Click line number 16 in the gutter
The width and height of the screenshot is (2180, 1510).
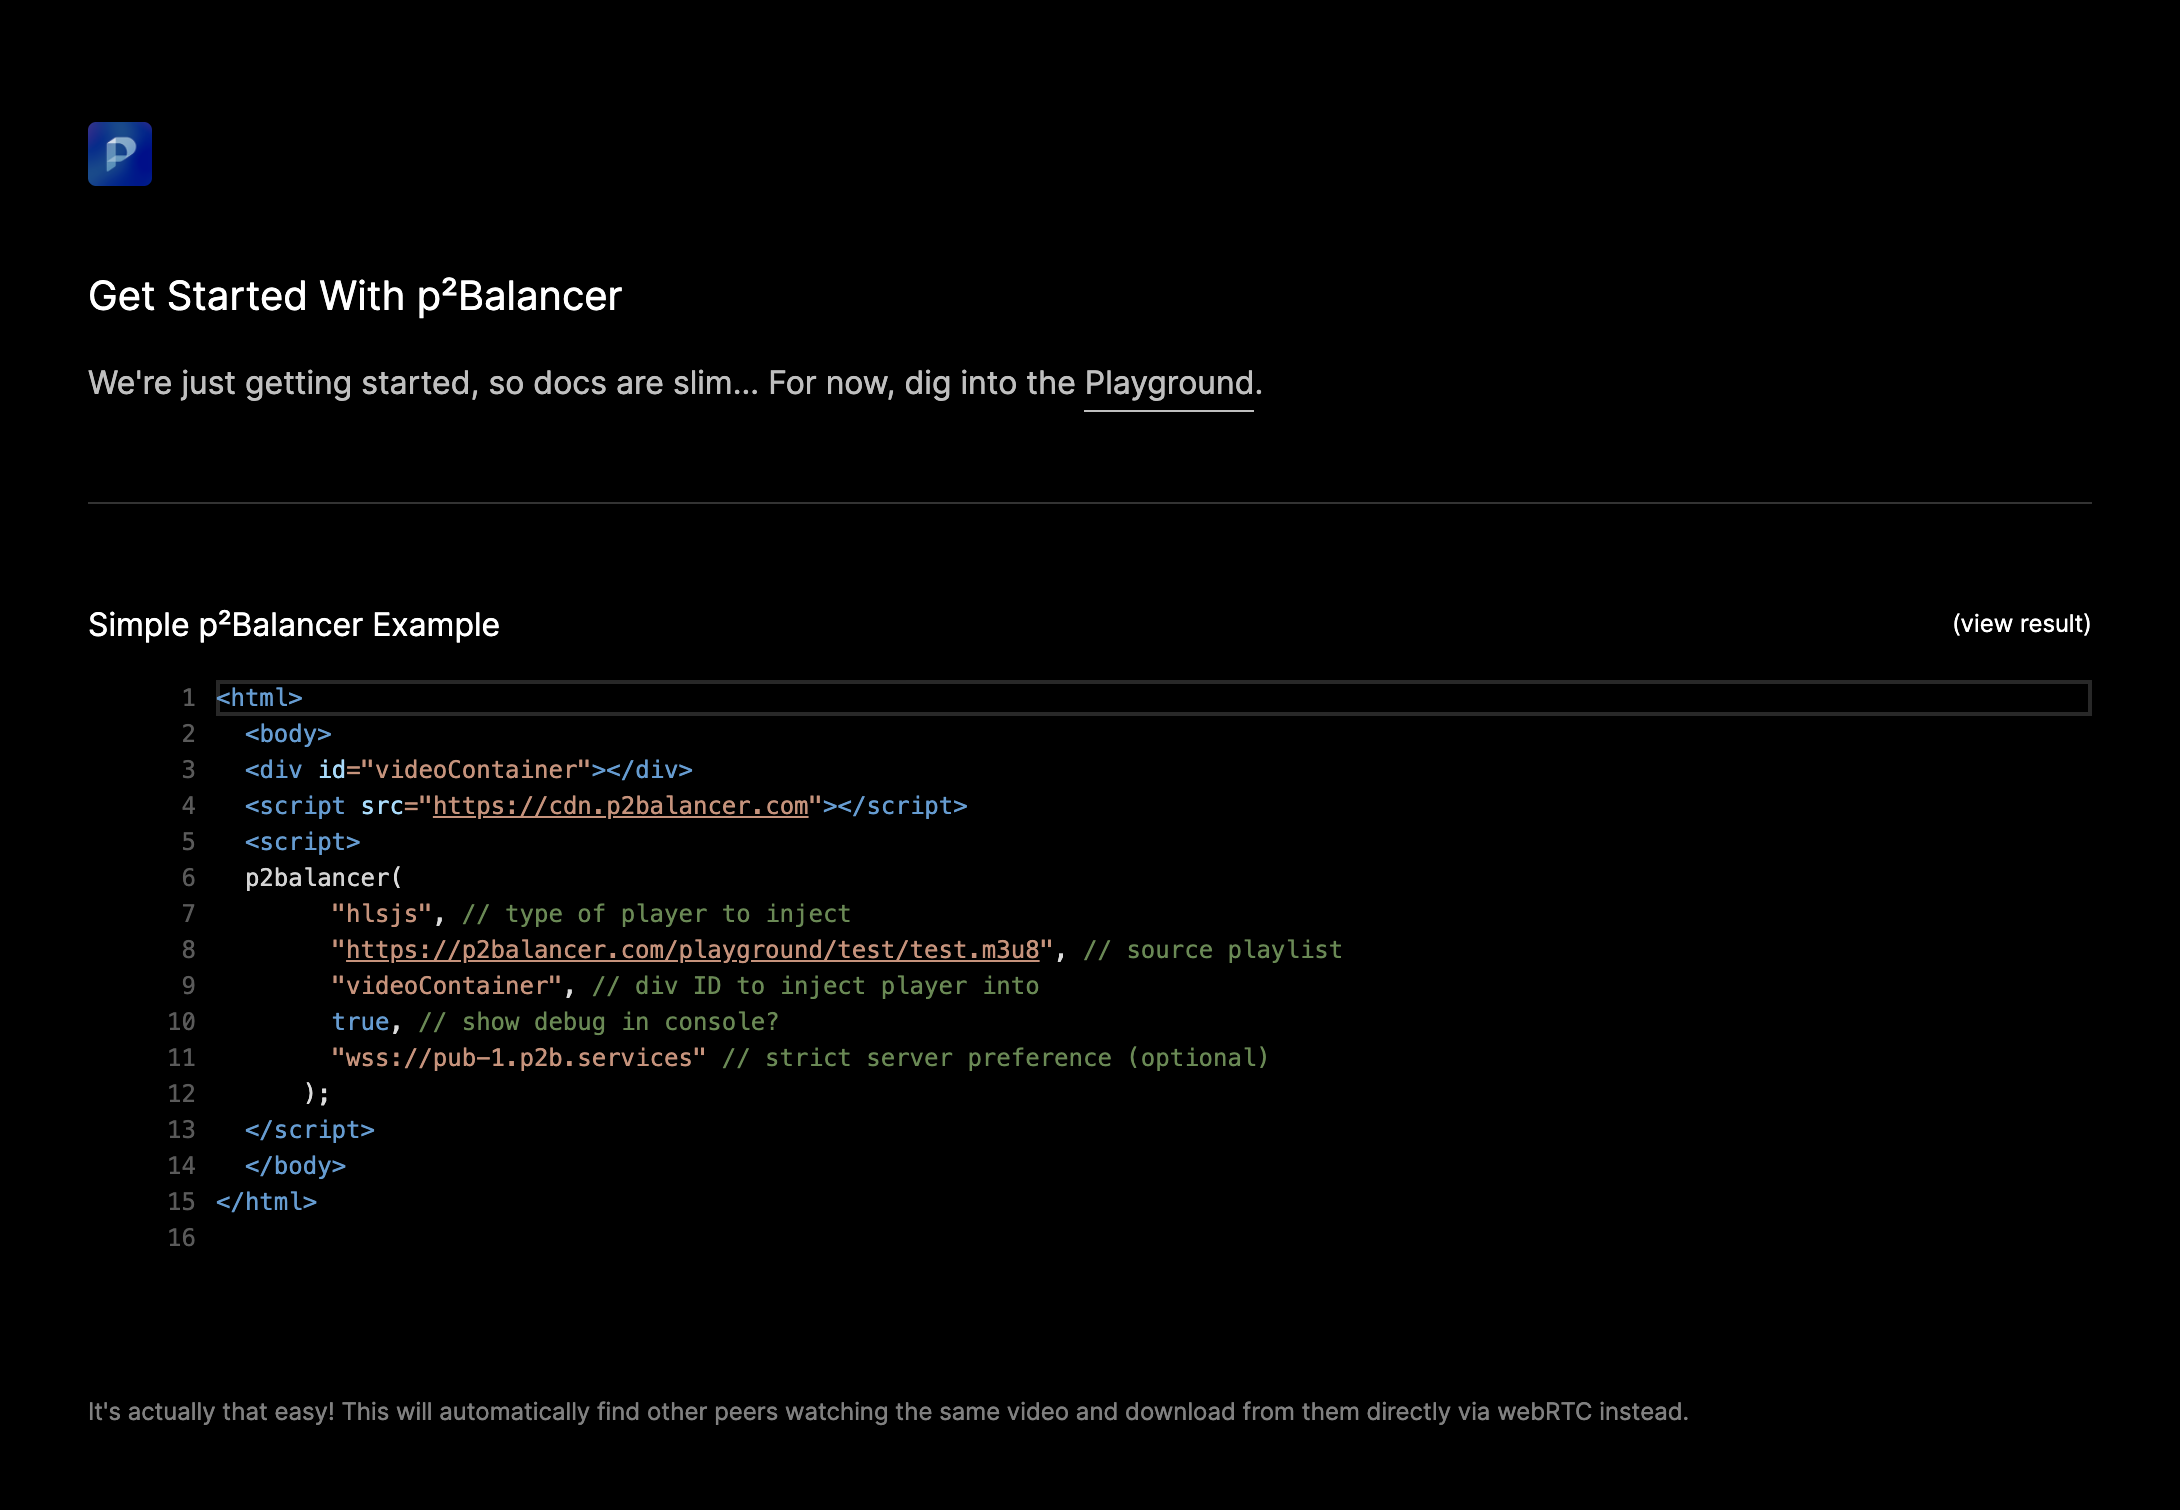point(183,1237)
